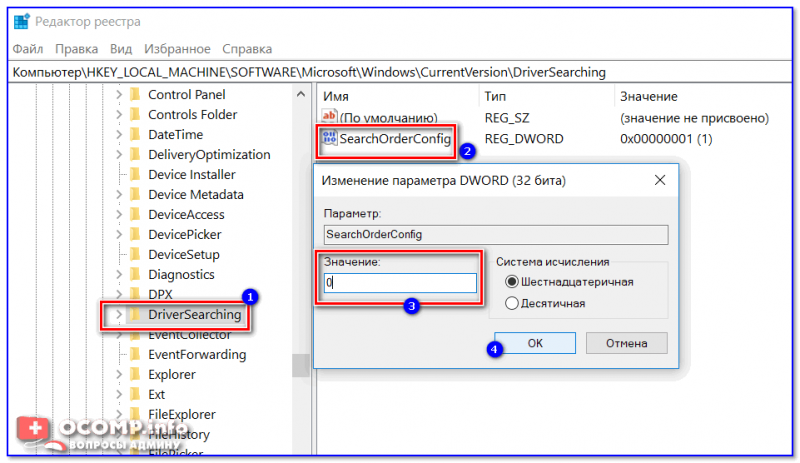Viewport: 800px width, 463px height.
Task: Select the FileExplorer key
Action: (x=182, y=414)
